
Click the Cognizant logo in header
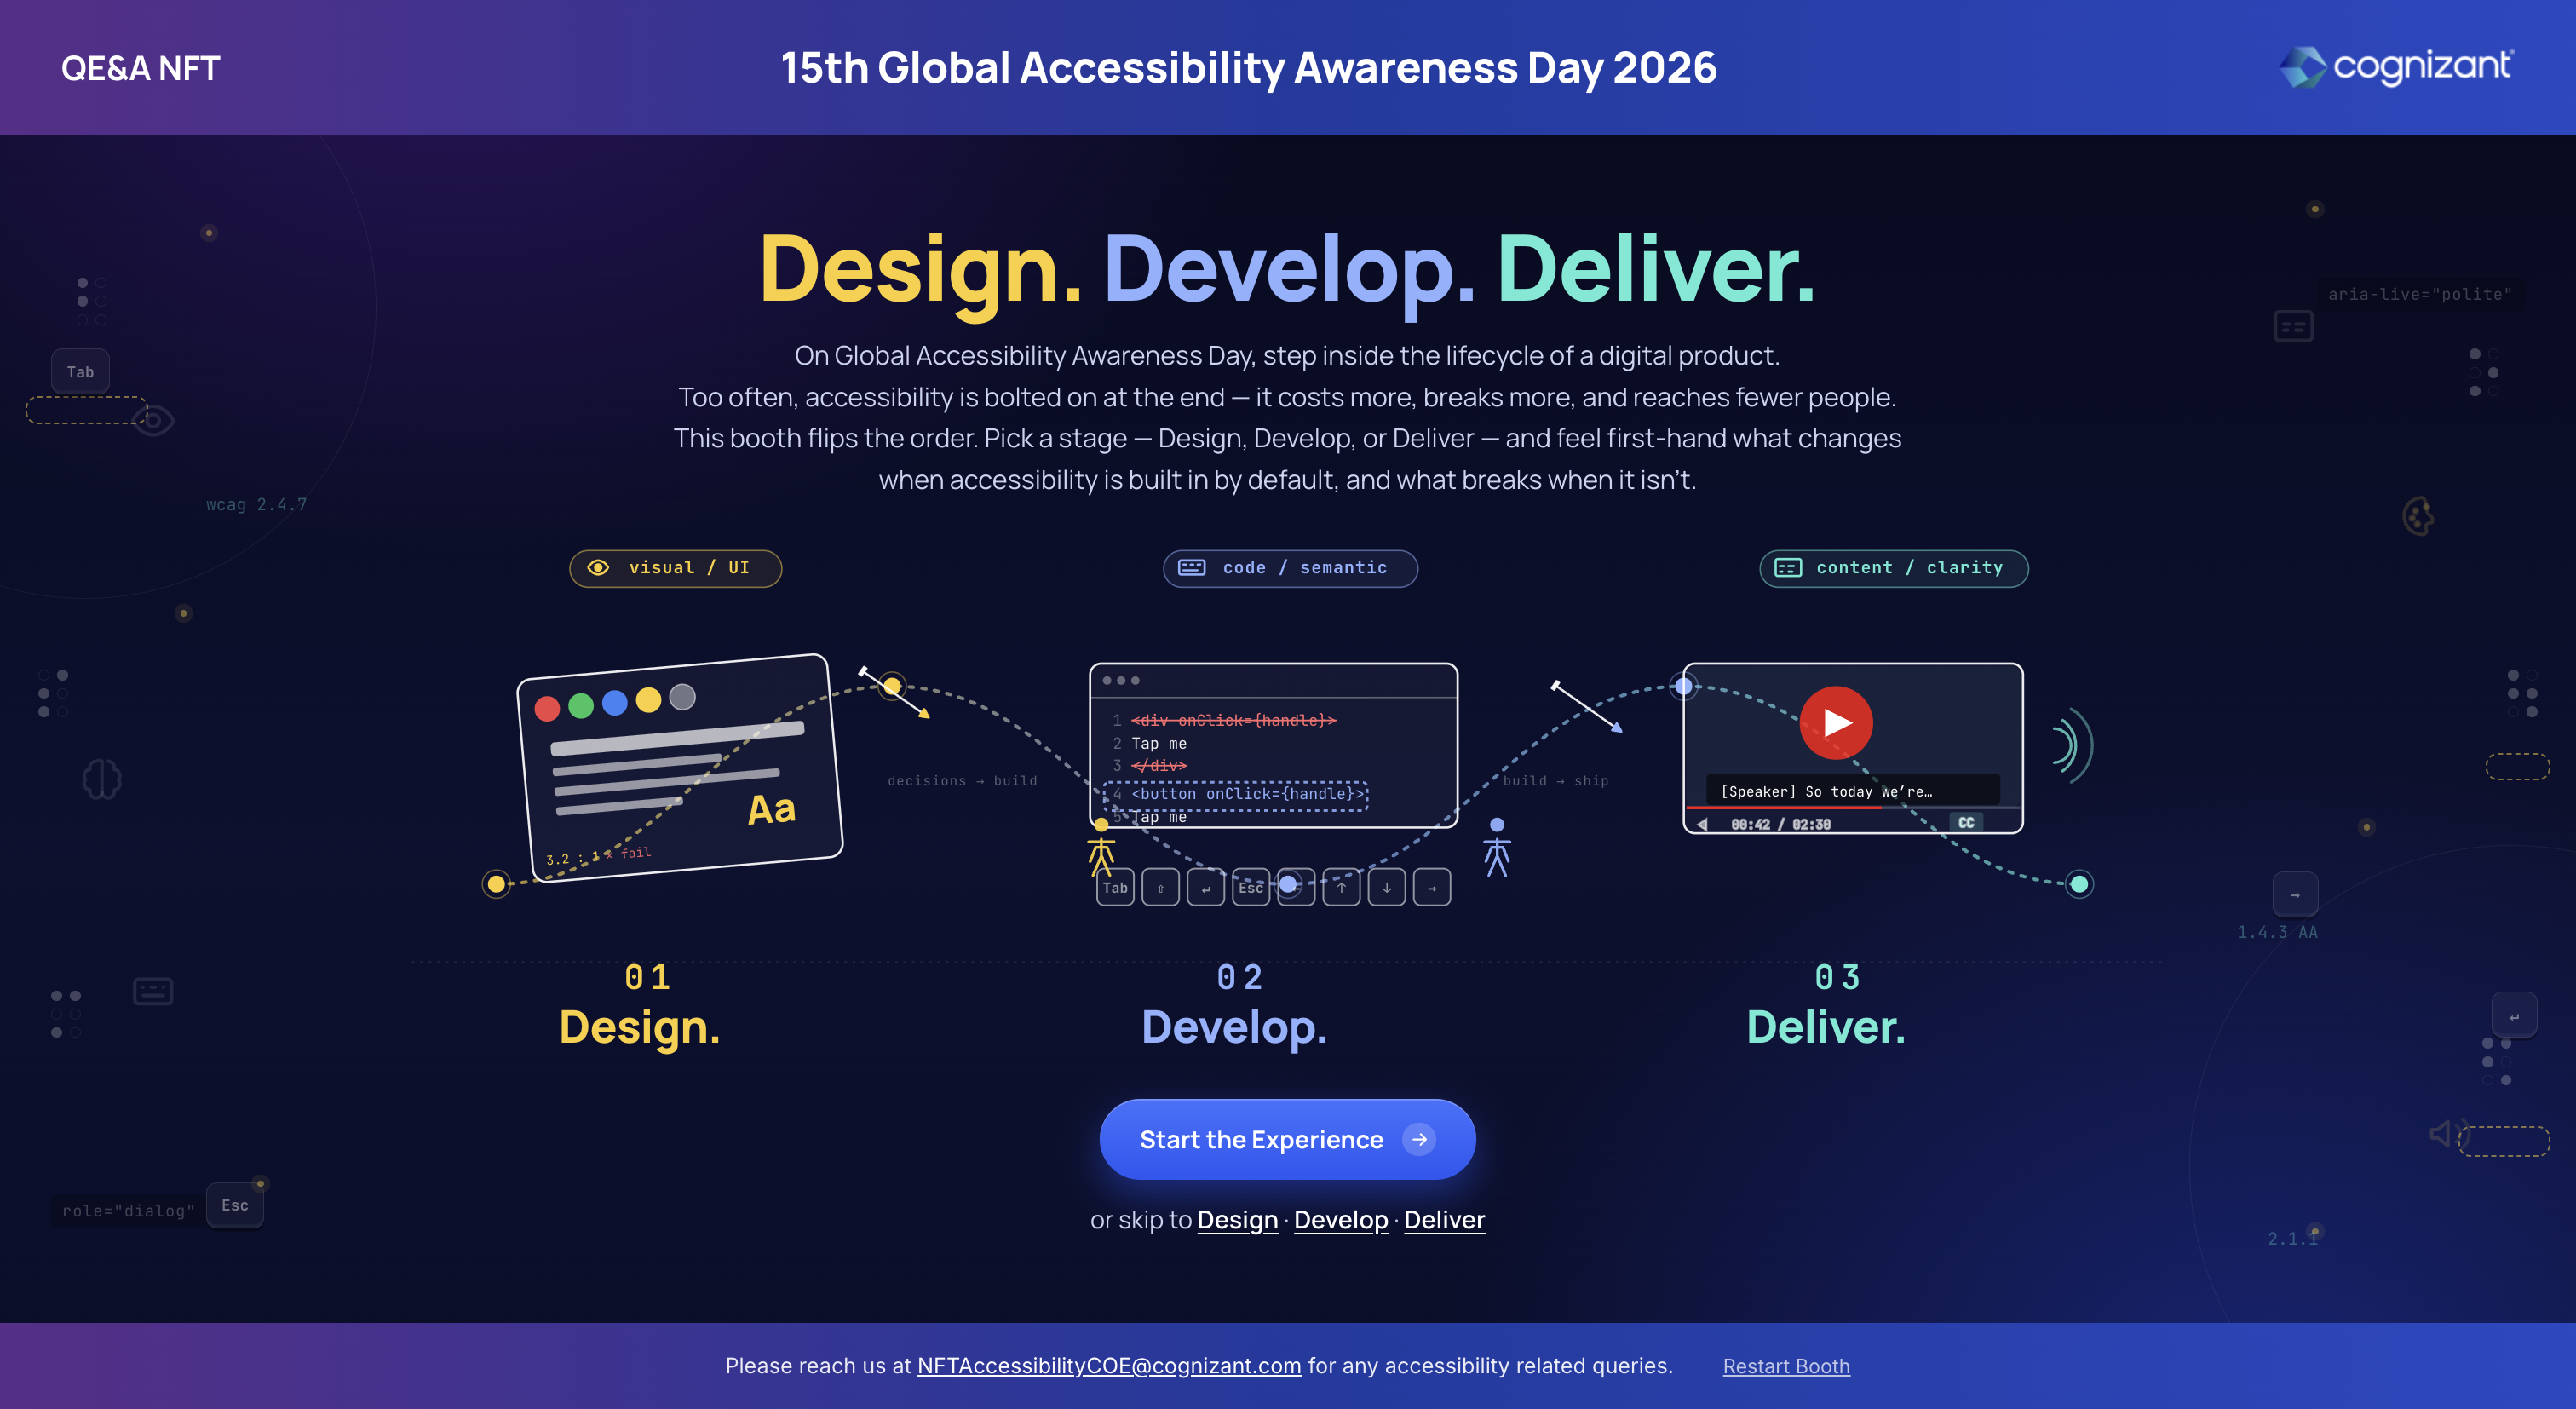2395,67
